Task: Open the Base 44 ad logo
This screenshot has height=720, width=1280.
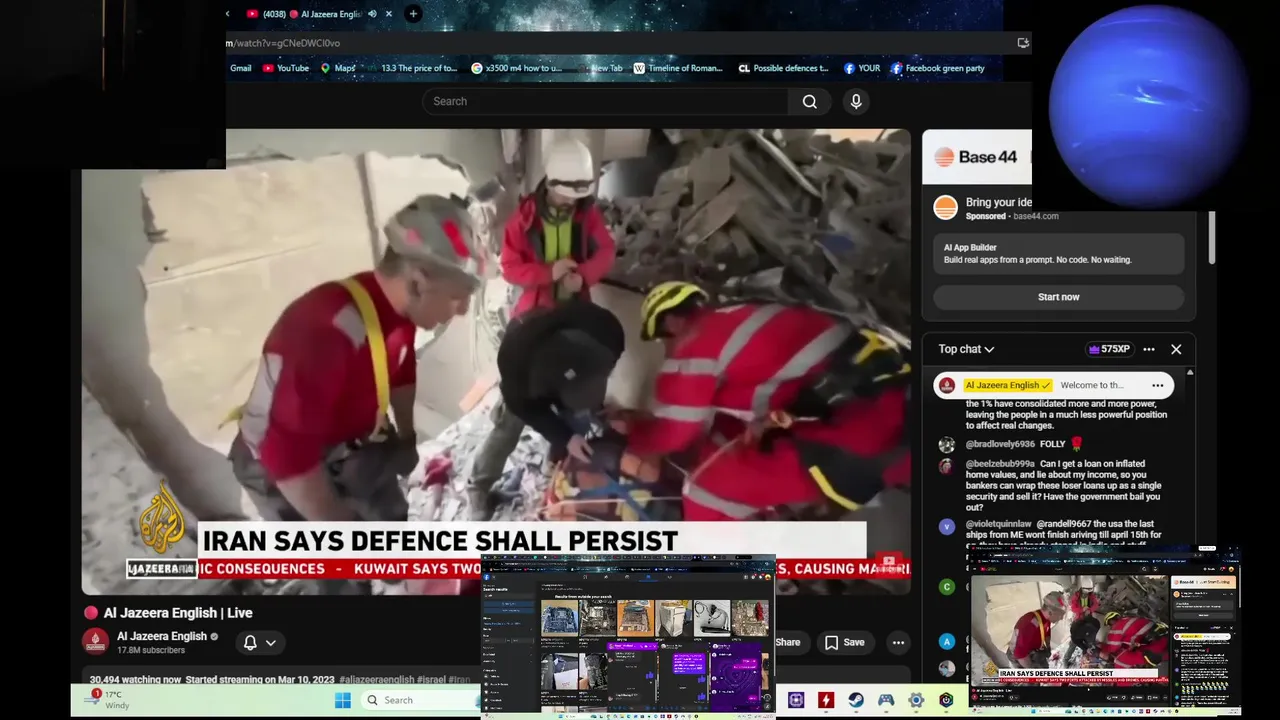Action: point(975,157)
